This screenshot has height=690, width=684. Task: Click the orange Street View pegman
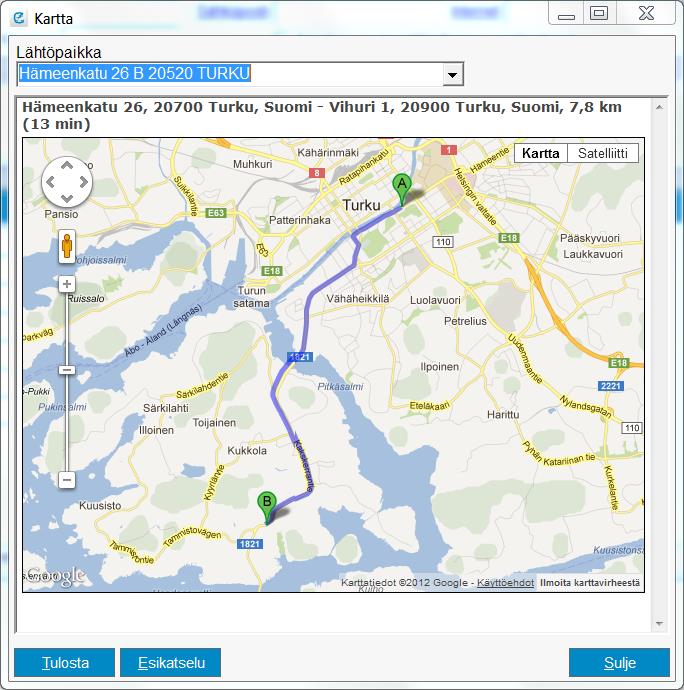pos(67,246)
